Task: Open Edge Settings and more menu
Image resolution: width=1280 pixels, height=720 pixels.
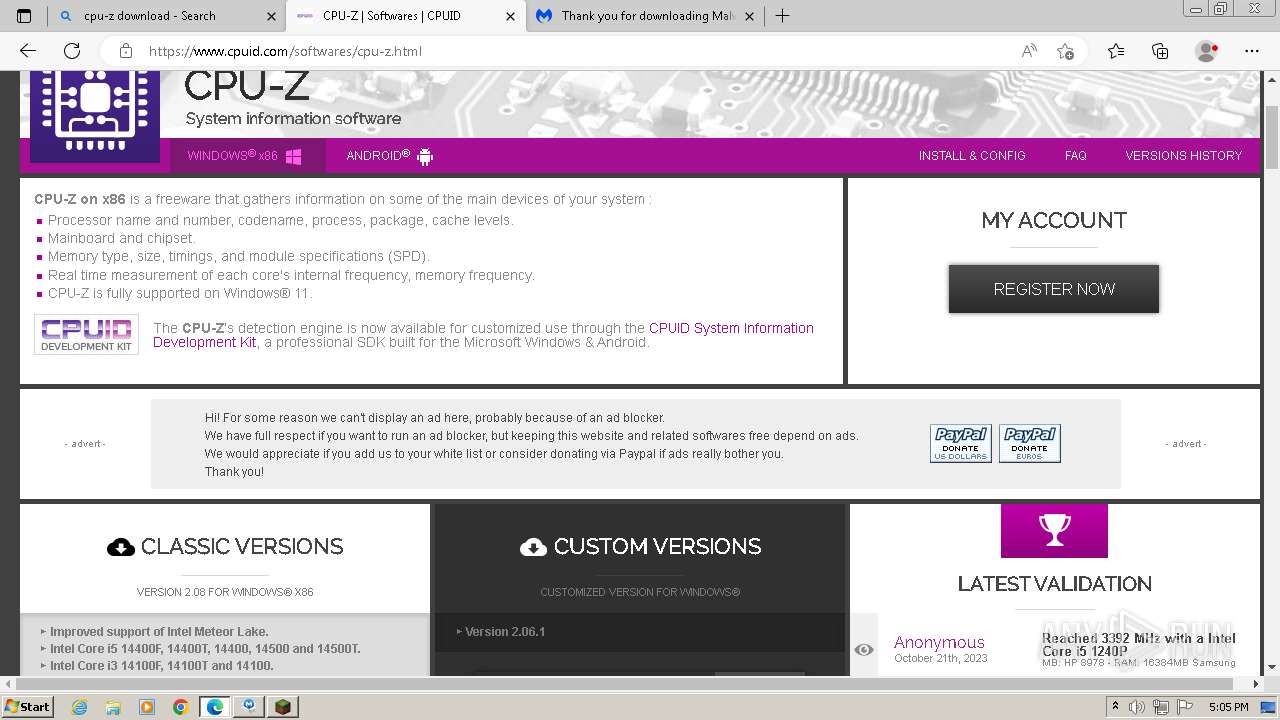Action: [1252, 51]
